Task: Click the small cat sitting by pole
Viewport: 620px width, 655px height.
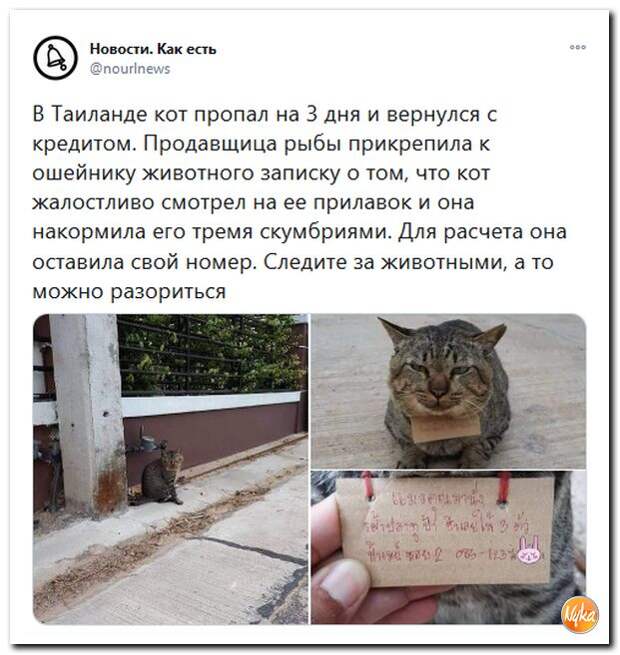Action: [x=162, y=476]
